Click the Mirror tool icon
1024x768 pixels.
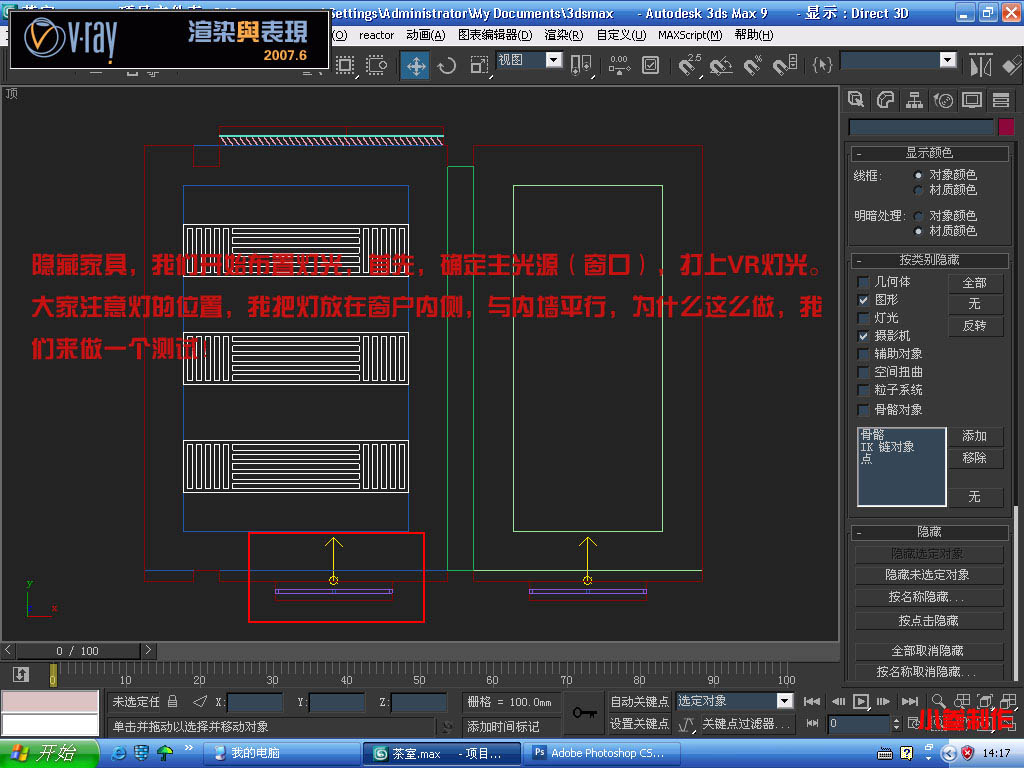tap(980, 65)
